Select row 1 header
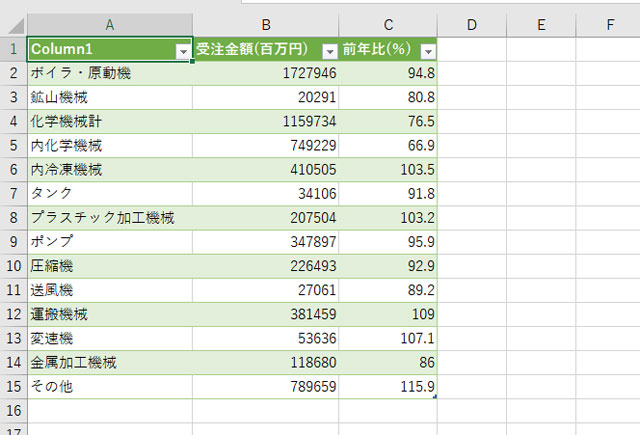This screenshot has width=640, height=435. click(13, 50)
